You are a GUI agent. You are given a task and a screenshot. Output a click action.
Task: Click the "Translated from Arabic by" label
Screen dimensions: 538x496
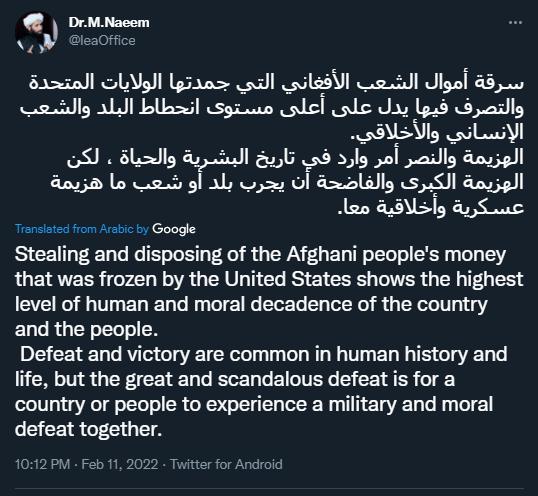[x=82, y=229]
